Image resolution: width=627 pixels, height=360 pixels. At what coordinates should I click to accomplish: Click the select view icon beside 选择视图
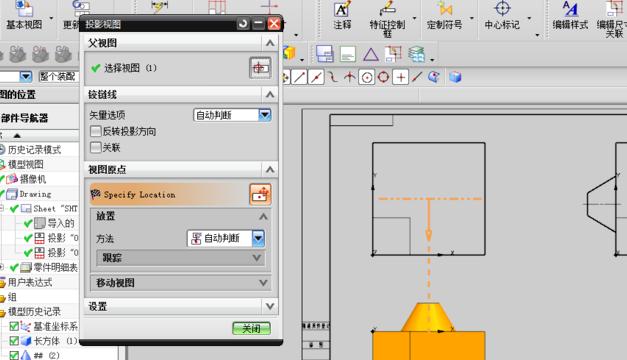tap(260, 68)
